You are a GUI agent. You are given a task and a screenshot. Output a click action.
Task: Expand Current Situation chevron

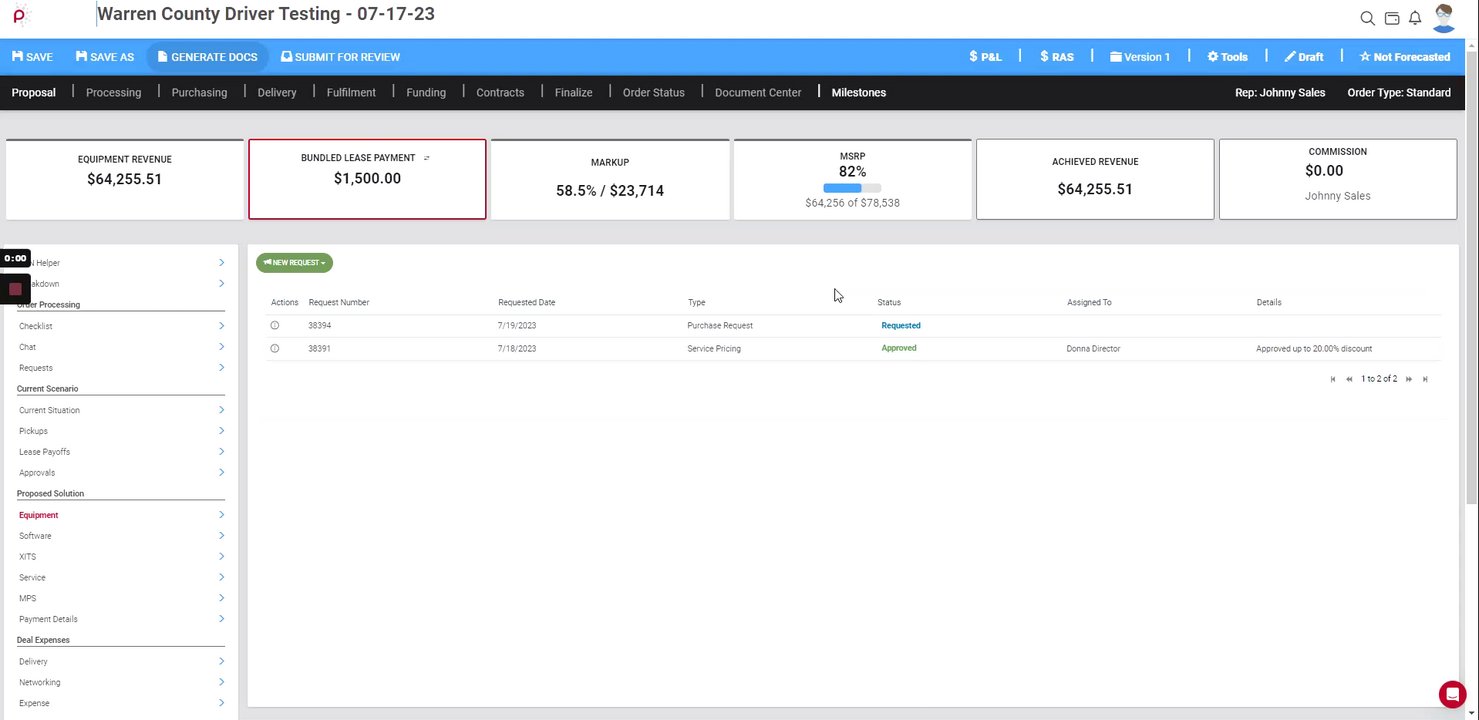pyautogui.click(x=221, y=410)
